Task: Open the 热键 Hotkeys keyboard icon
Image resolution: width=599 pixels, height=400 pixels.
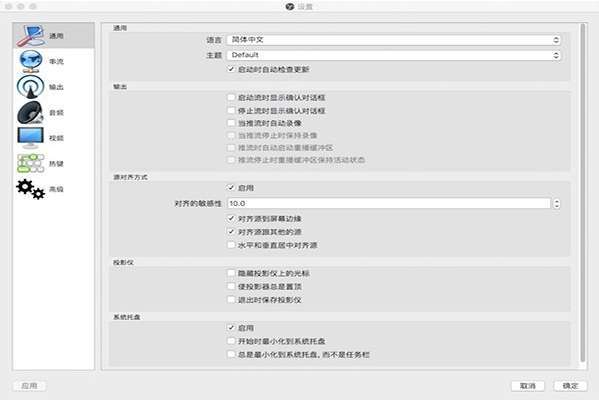Action: 31,164
